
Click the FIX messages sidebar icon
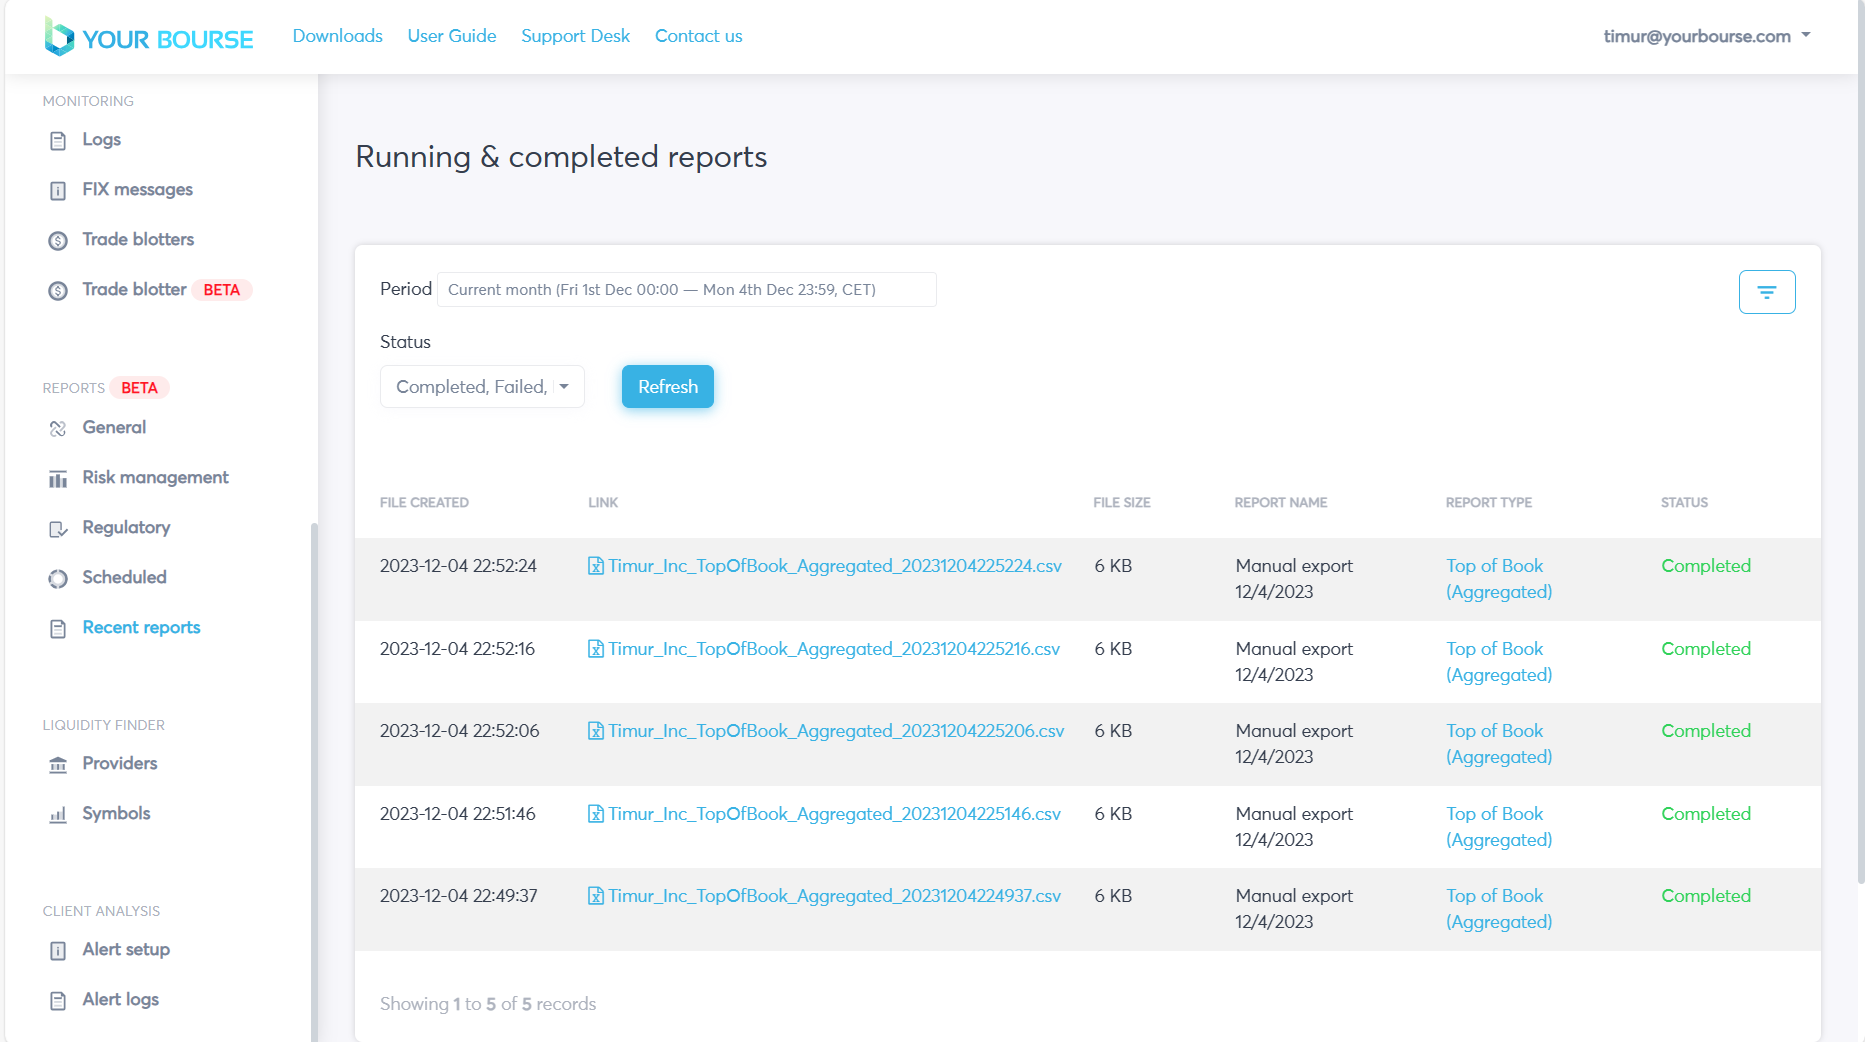point(58,191)
